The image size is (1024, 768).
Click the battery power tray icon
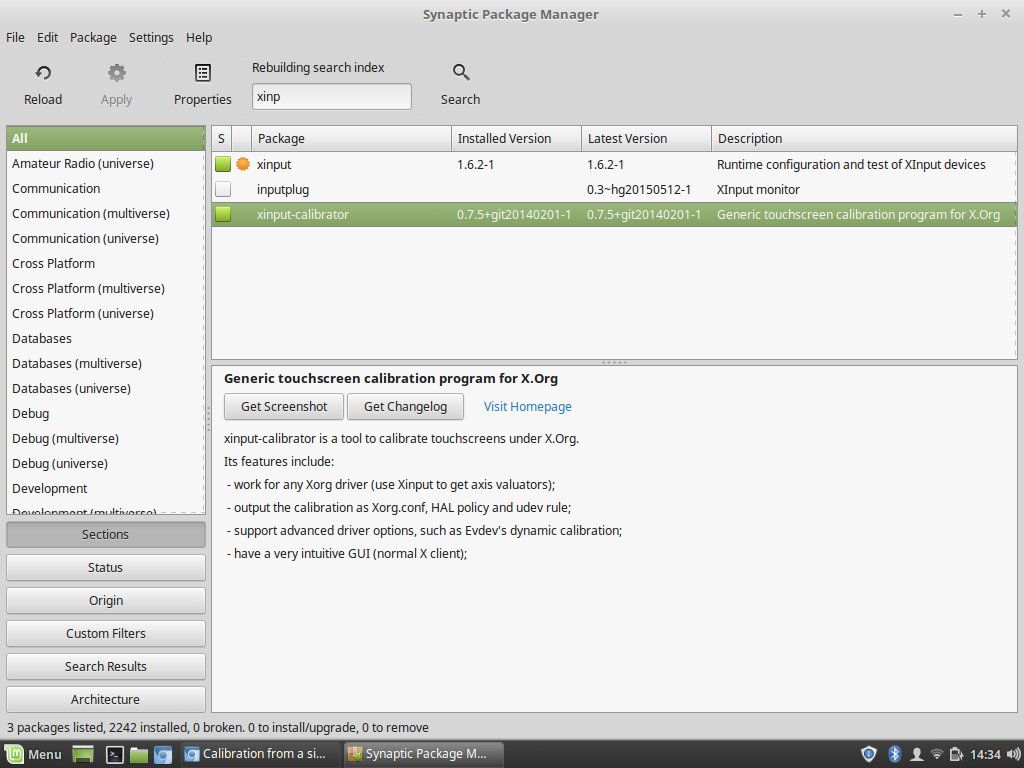click(x=957, y=754)
